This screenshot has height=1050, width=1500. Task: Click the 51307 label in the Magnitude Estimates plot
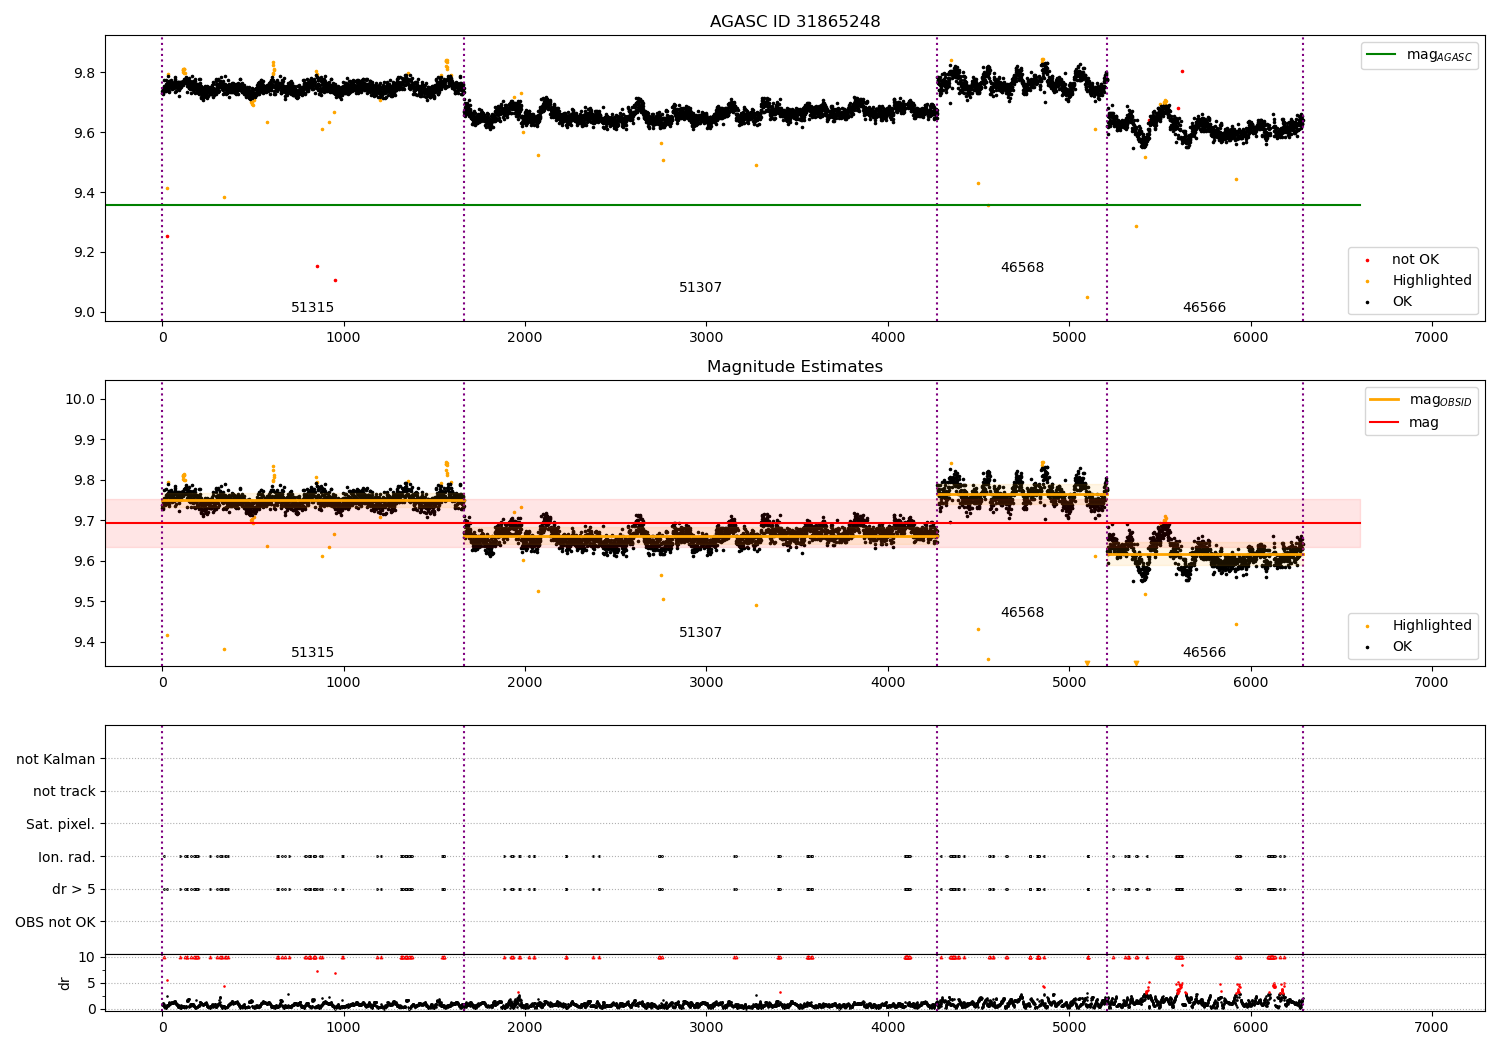pos(700,633)
